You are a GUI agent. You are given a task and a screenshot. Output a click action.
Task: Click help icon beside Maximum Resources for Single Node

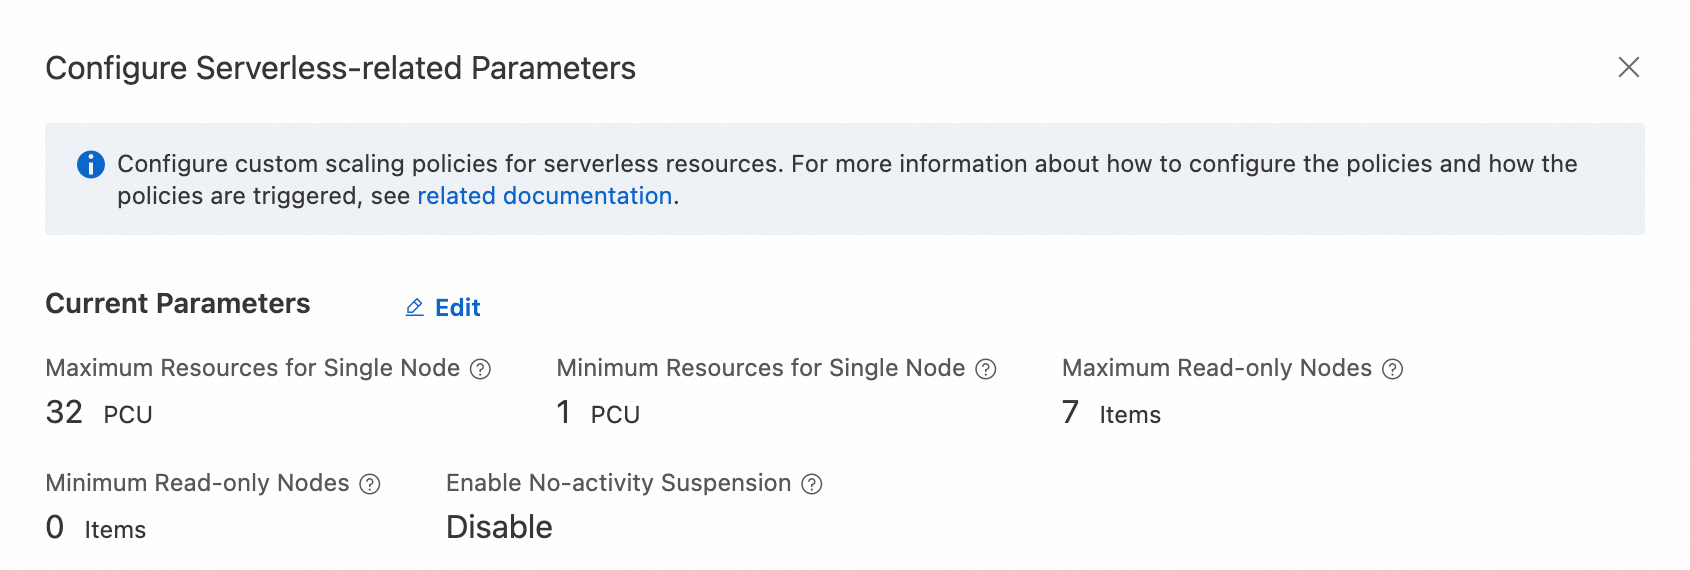tap(481, 369)
